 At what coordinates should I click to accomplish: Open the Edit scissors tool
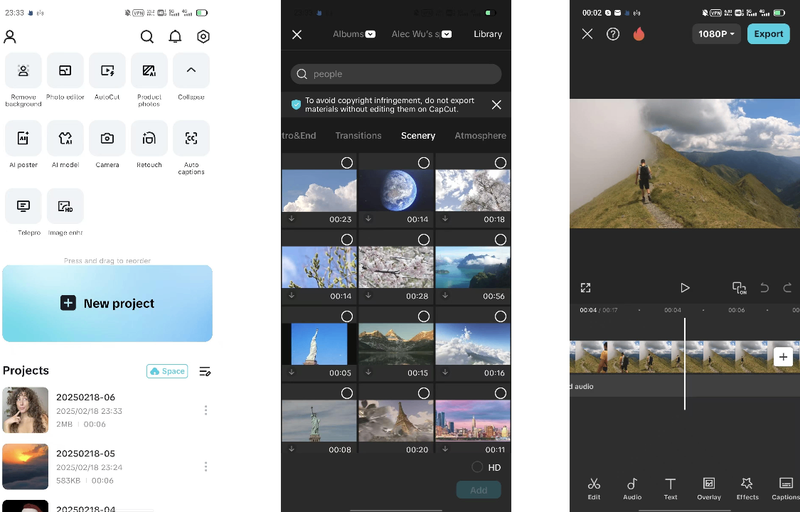(x=594, y=489)
